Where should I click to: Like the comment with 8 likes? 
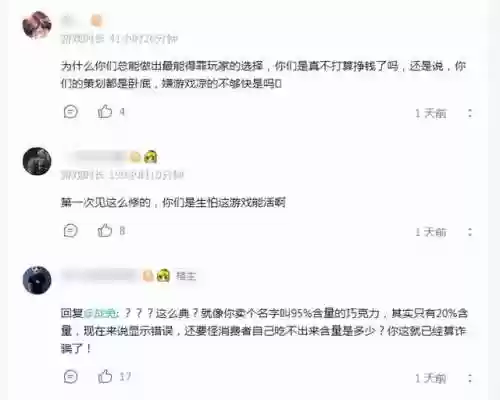[105, 230]
